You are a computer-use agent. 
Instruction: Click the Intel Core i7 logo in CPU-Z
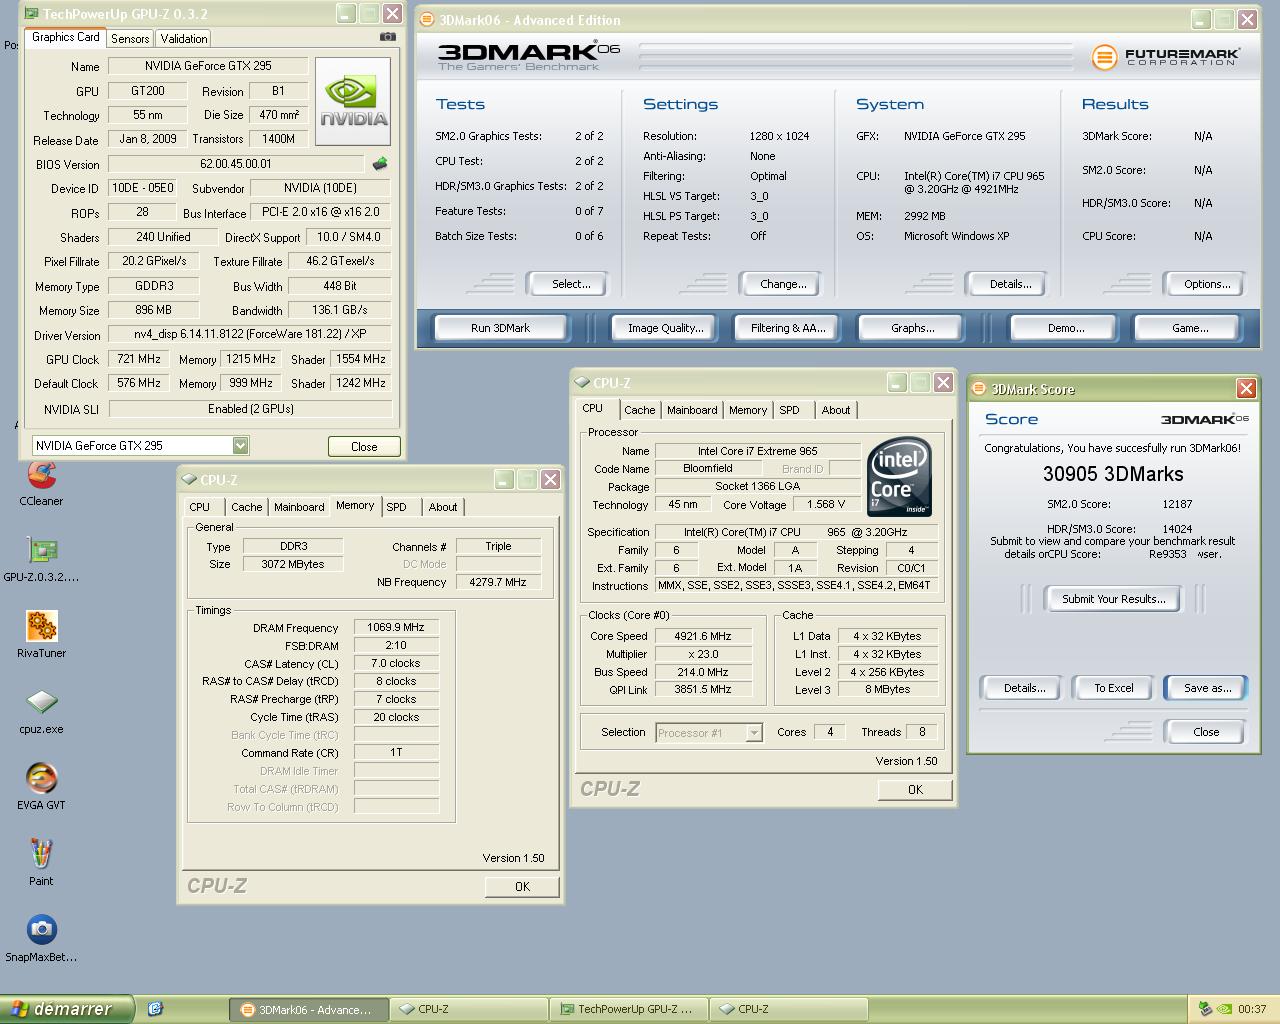click(x=899, y=476)
